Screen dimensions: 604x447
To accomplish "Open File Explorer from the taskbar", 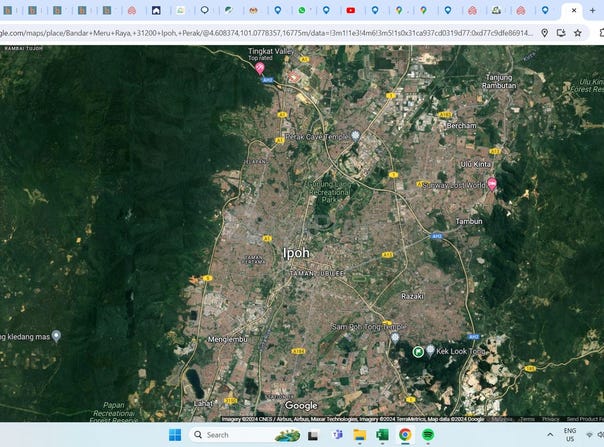I will click(360, 435).
